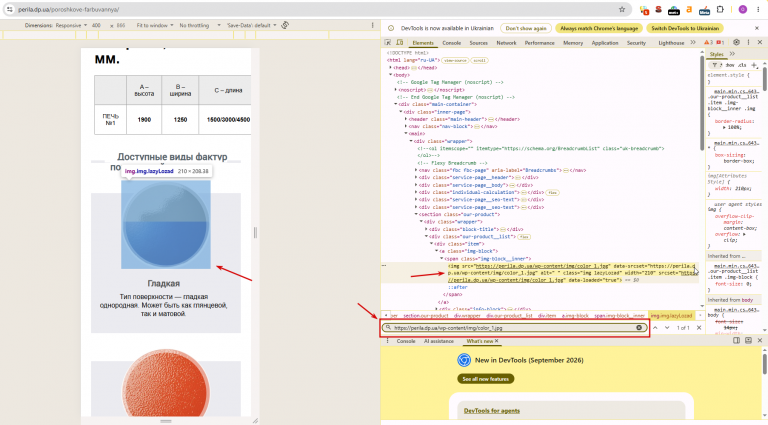The width and height of the screenshot is (768, 425).
Task: Close the What's new tab
Action: [x=497, y=341]
